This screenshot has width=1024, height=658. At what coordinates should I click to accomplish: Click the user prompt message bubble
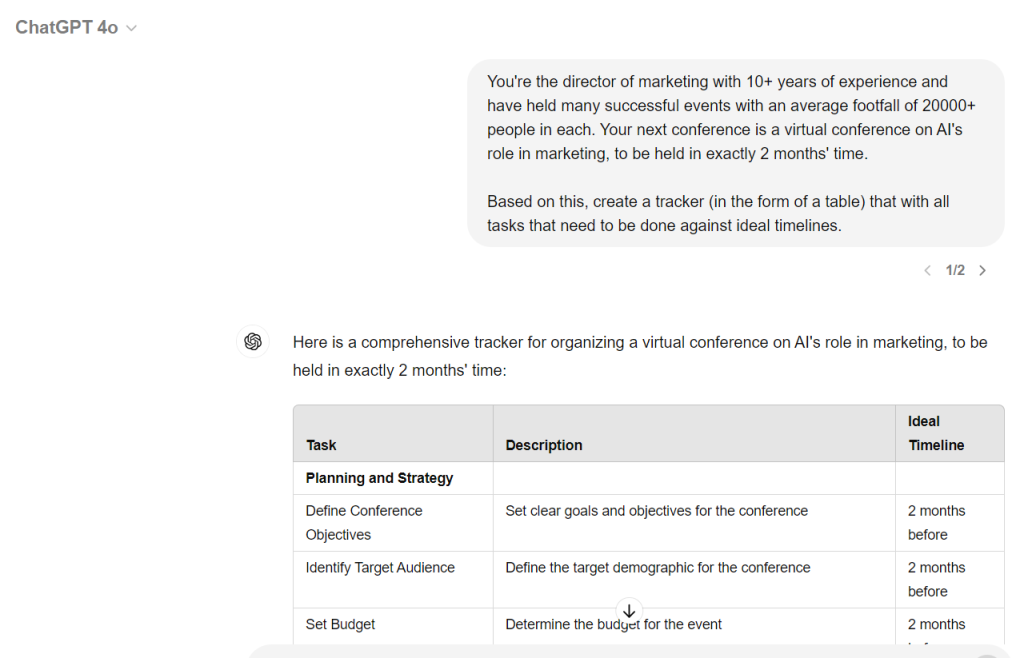point(735,153)
